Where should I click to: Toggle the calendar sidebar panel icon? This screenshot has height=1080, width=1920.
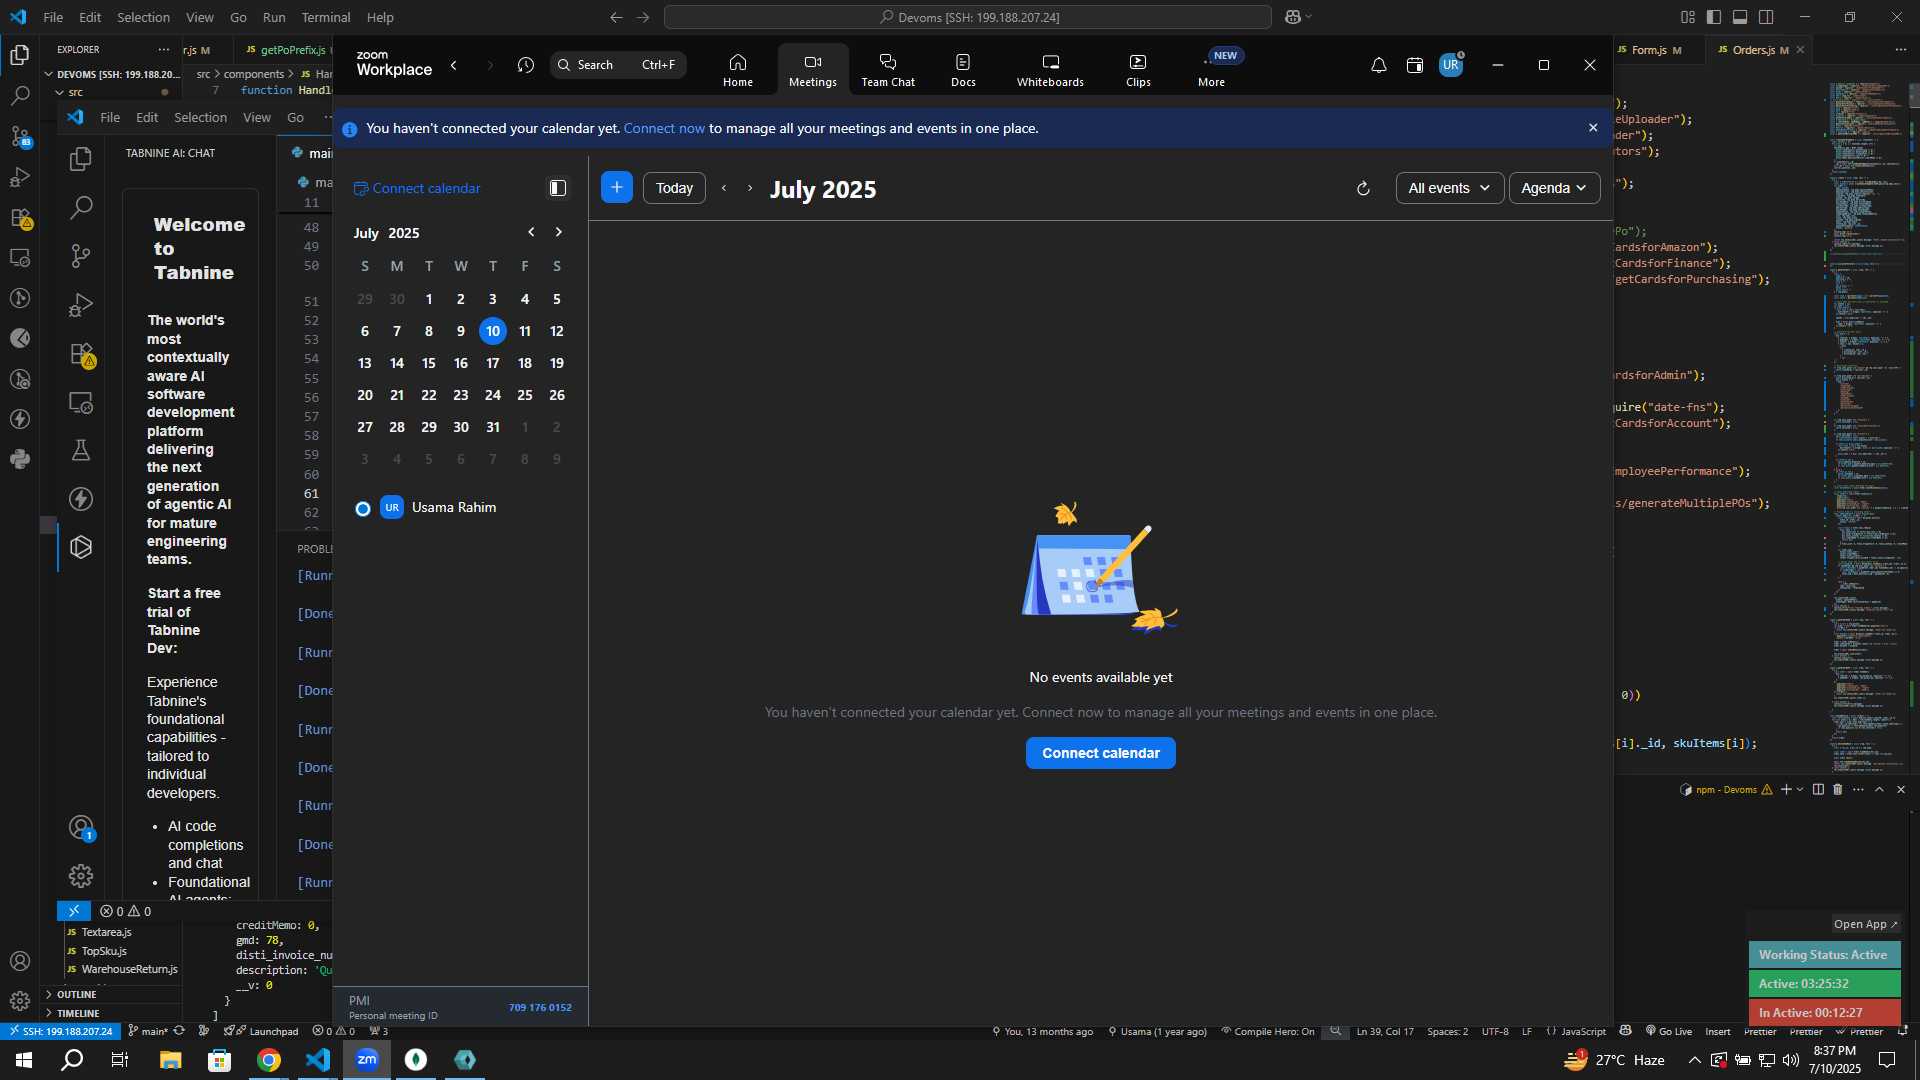tap(558, 188)
